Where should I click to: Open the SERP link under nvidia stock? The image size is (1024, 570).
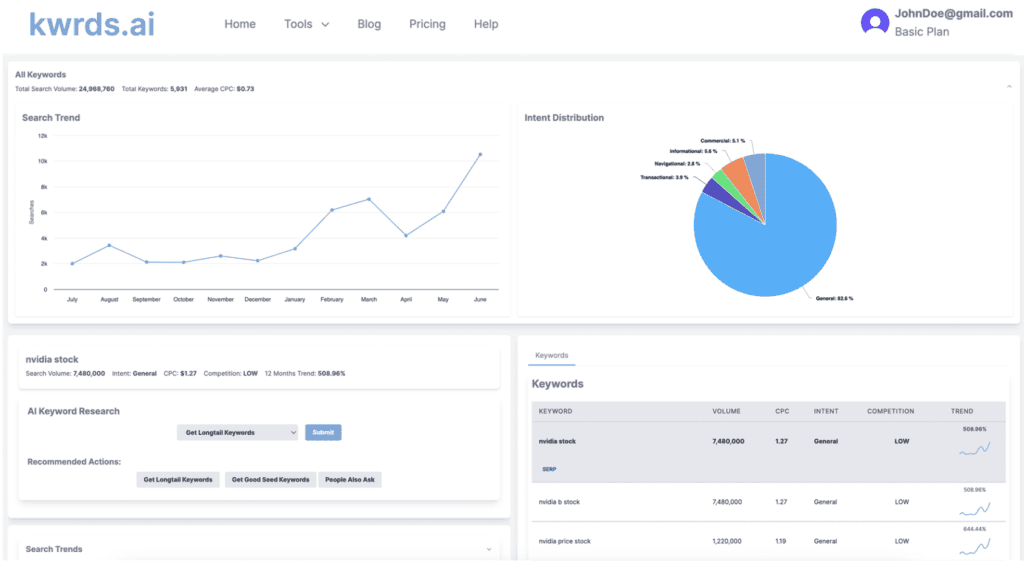click(x=549, y=468)
